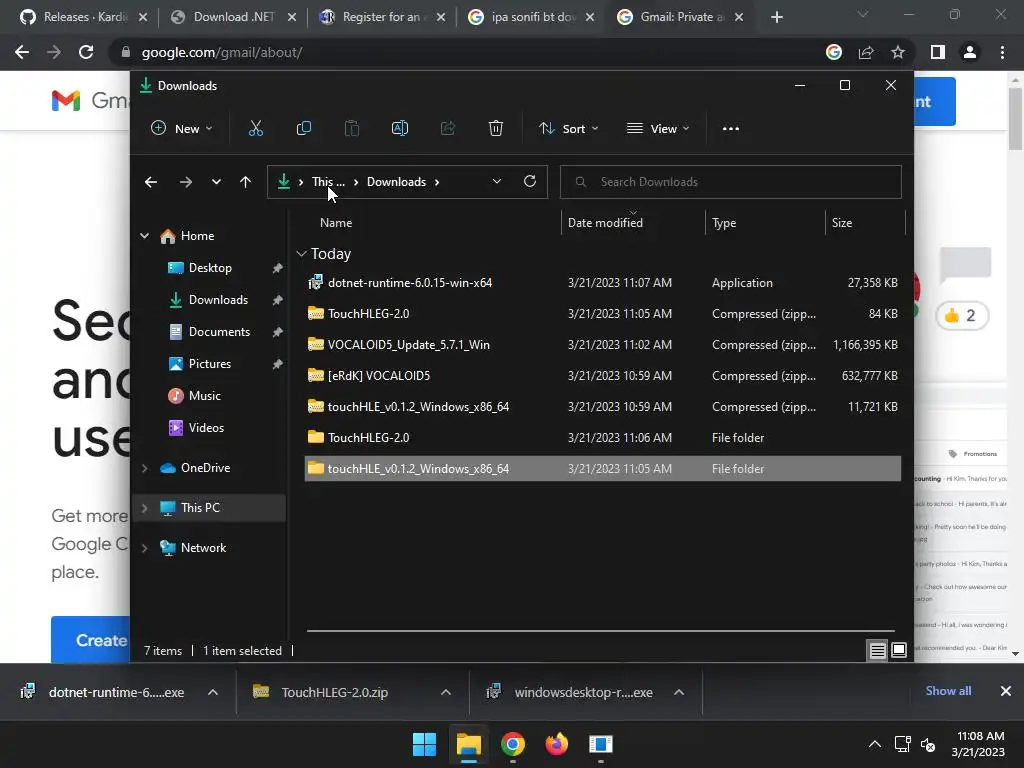Open Chrome side panel icon

click(938, 52)
